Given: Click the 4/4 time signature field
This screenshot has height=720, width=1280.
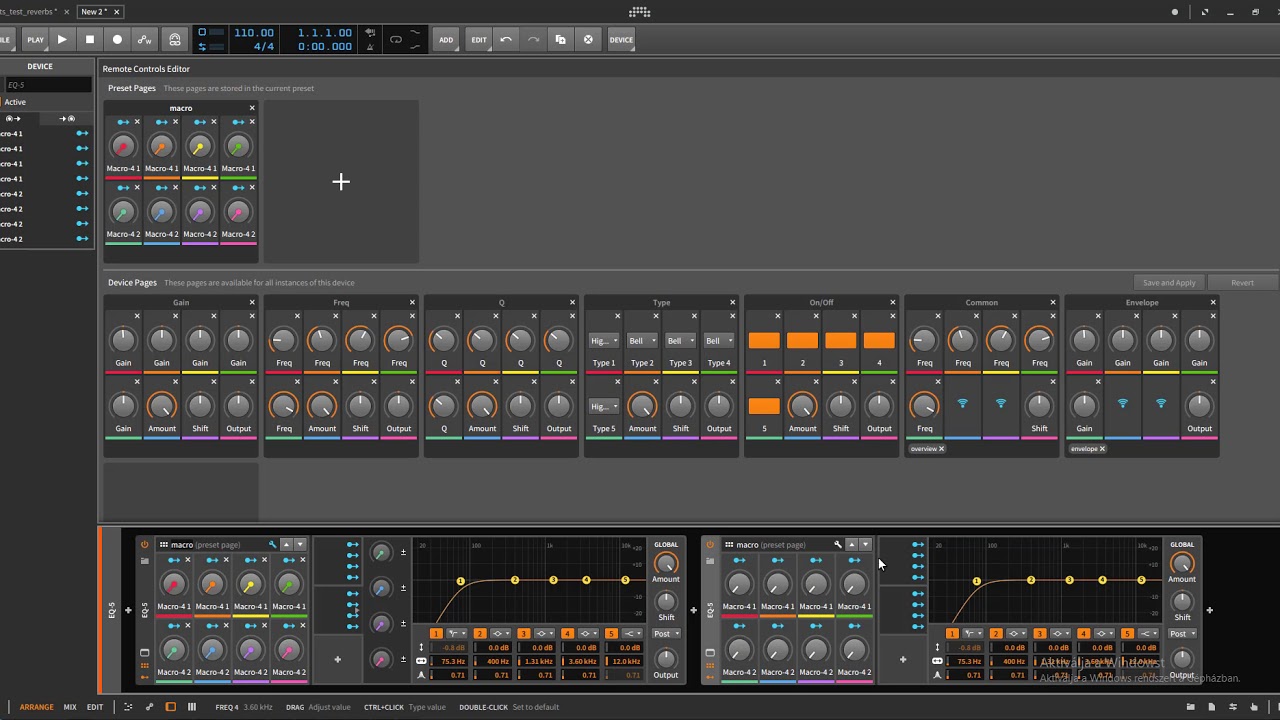Looking at the screenshot, I should click(x=264, y=47).
